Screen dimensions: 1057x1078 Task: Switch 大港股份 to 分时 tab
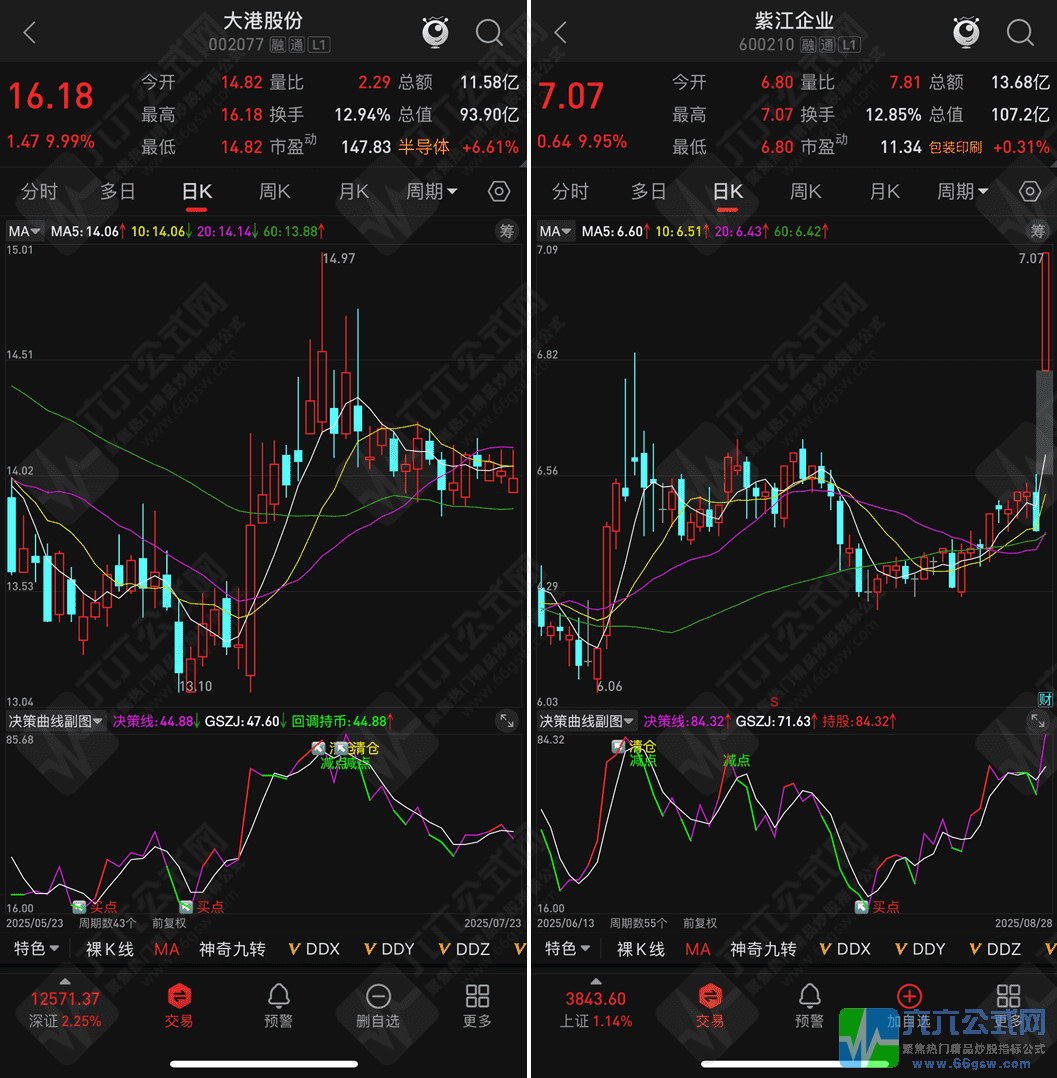39,191
